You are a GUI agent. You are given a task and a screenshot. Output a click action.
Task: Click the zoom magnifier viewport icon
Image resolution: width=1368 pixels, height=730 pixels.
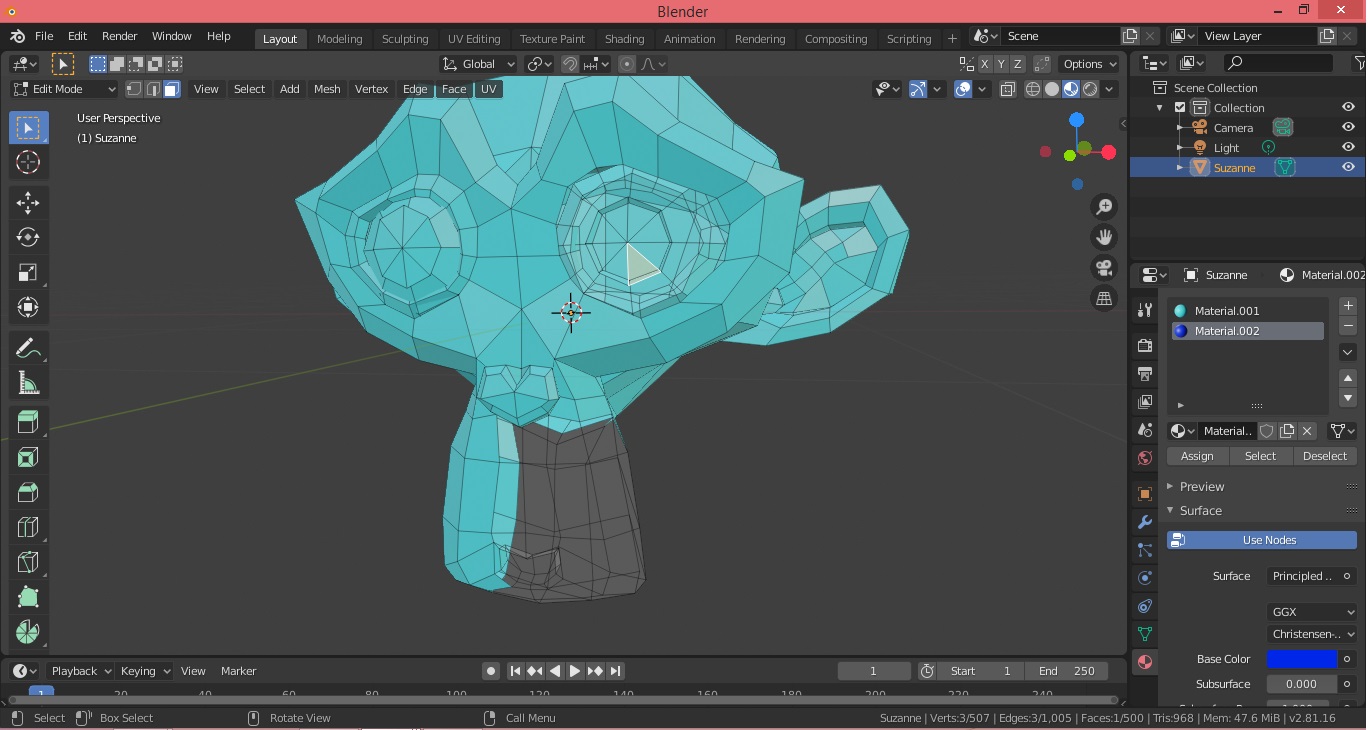[1104, 207]
